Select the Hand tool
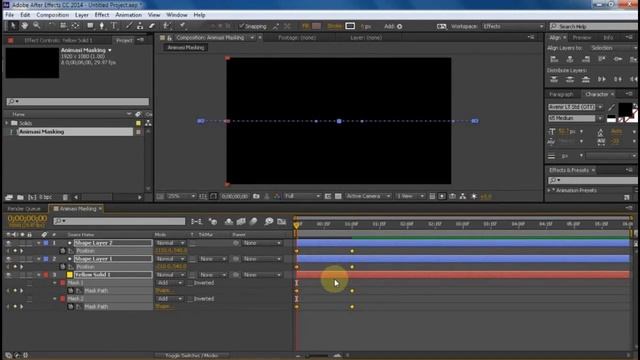This screenshot has height=360, width=640. tap(24, 26)
